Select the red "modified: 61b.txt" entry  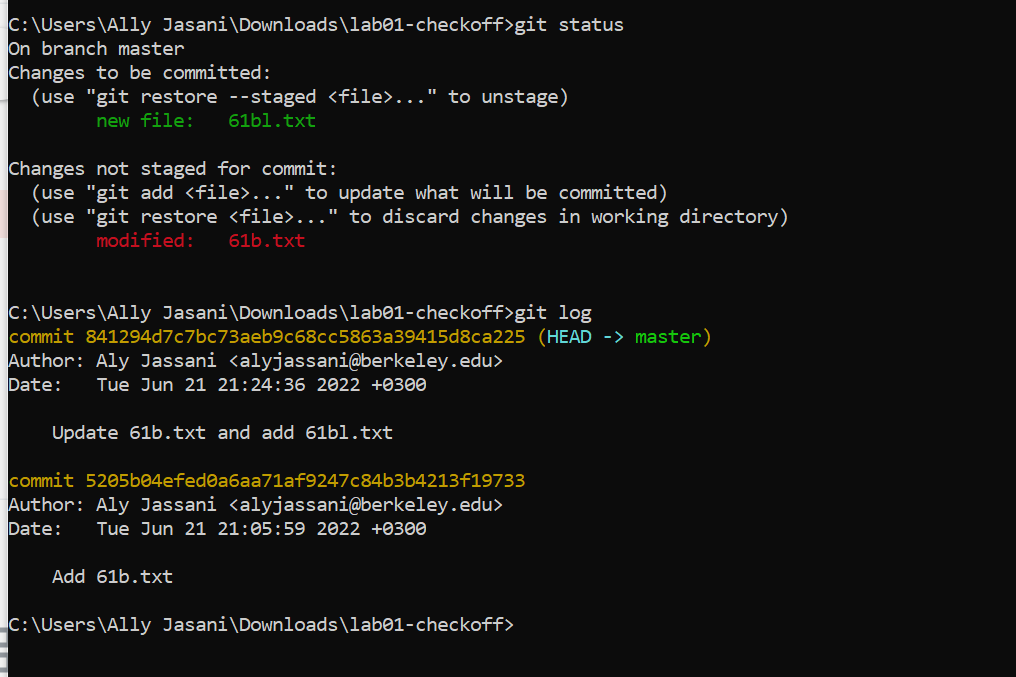tap(200, 241)
